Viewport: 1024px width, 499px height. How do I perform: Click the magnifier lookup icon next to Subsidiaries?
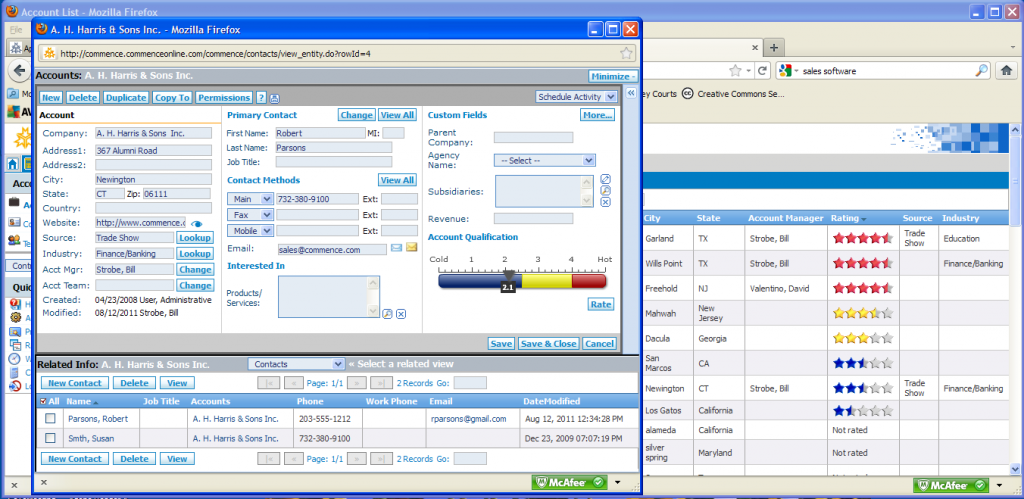pyautogui.click(x=605, y=191)
